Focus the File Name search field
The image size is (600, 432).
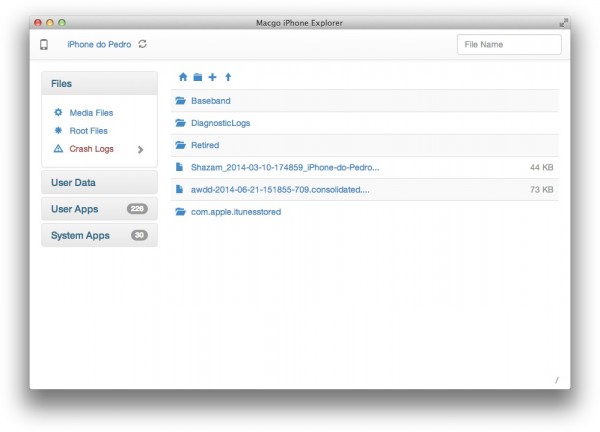tap(509, 44)
